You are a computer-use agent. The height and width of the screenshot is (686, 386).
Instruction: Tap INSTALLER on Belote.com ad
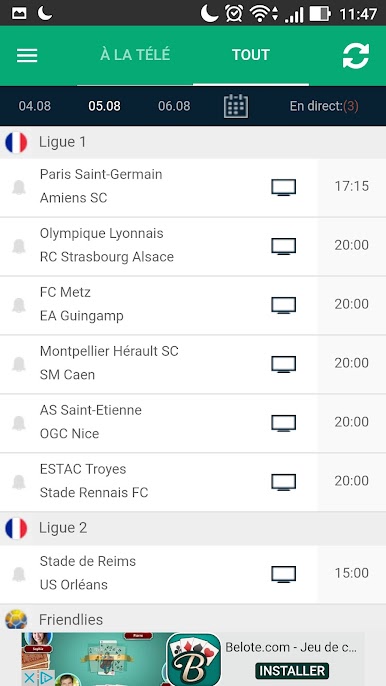click(292, 671)
